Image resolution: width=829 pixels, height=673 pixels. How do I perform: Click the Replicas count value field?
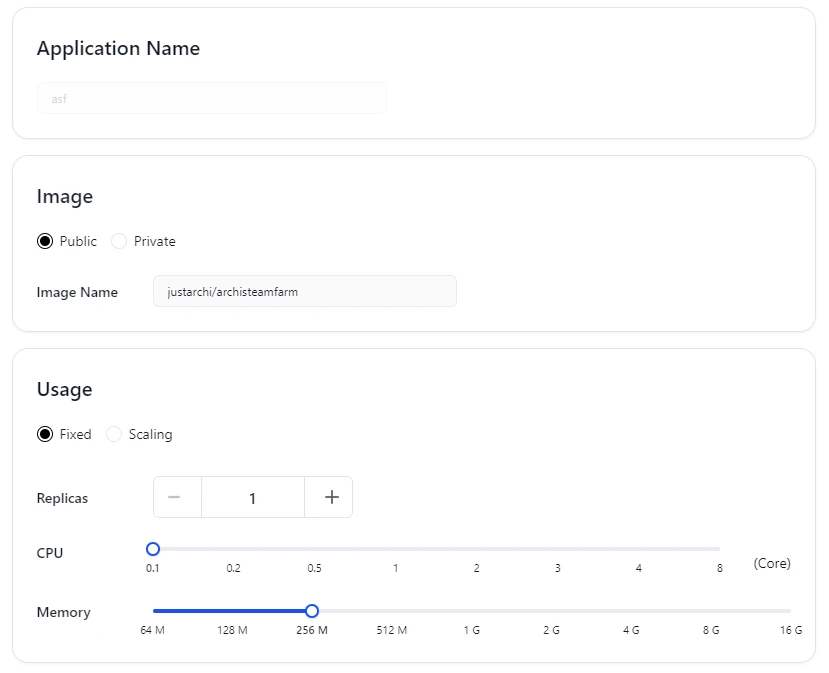tap(253, 497)
